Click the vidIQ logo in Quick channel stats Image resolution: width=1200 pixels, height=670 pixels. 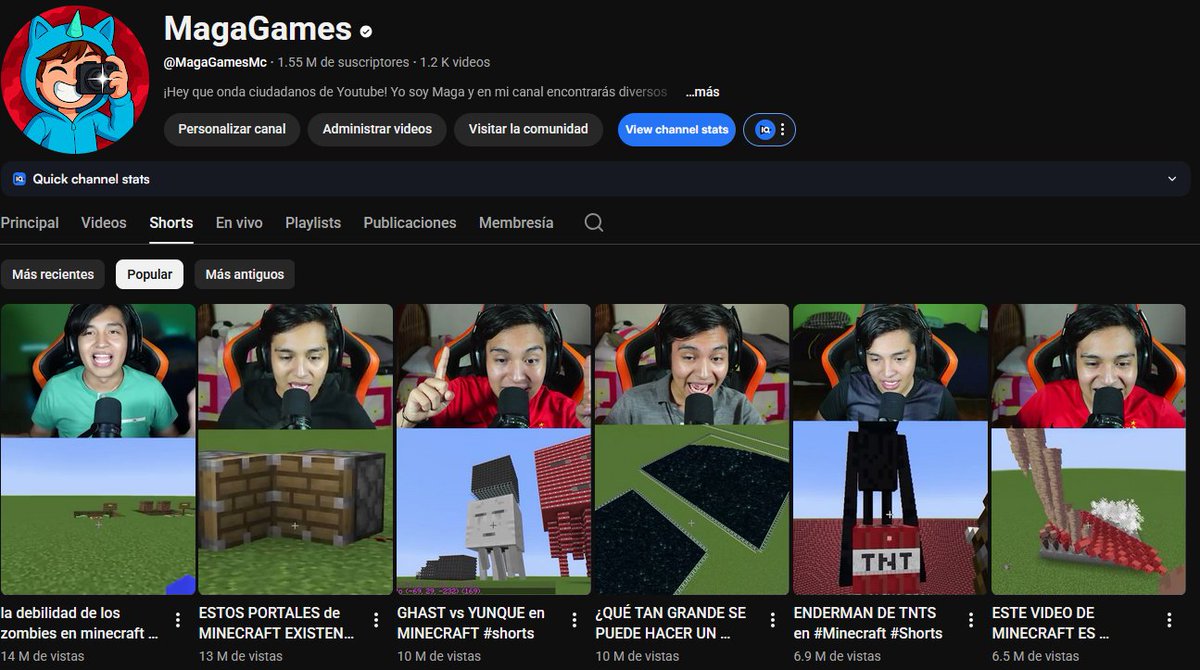pyautogui.click(x=19, y=179)
